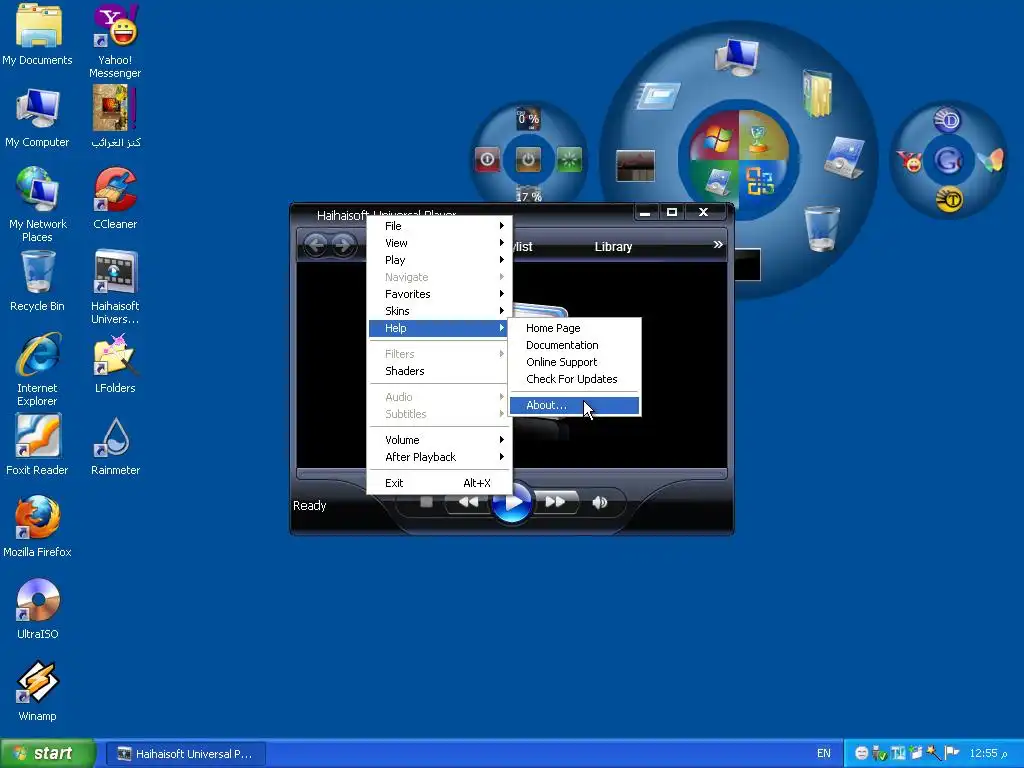Click the player's stop button
1024x768 pixels.
(x=426, y=502)
